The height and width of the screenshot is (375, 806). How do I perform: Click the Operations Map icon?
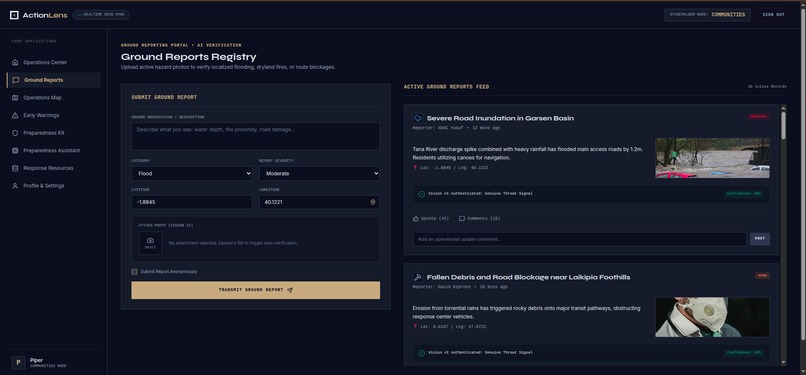15,98
